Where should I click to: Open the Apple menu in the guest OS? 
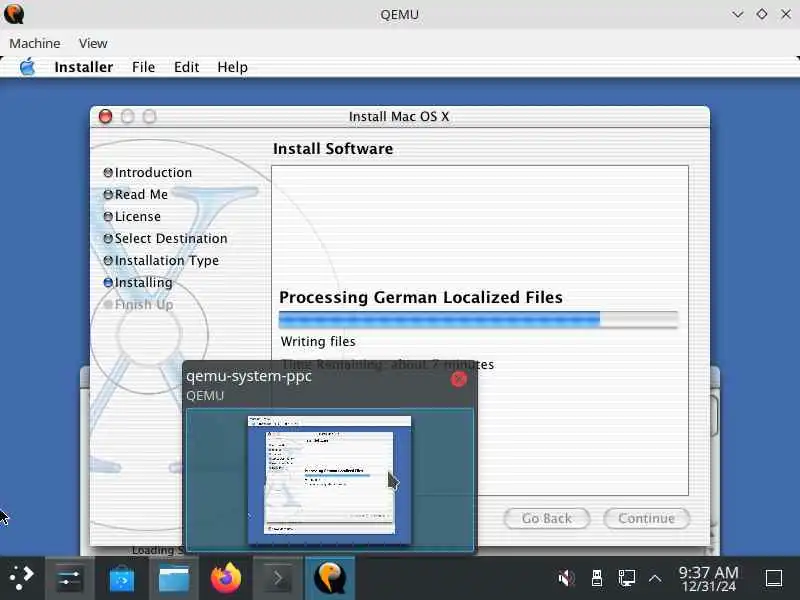(x=28, y=67)
